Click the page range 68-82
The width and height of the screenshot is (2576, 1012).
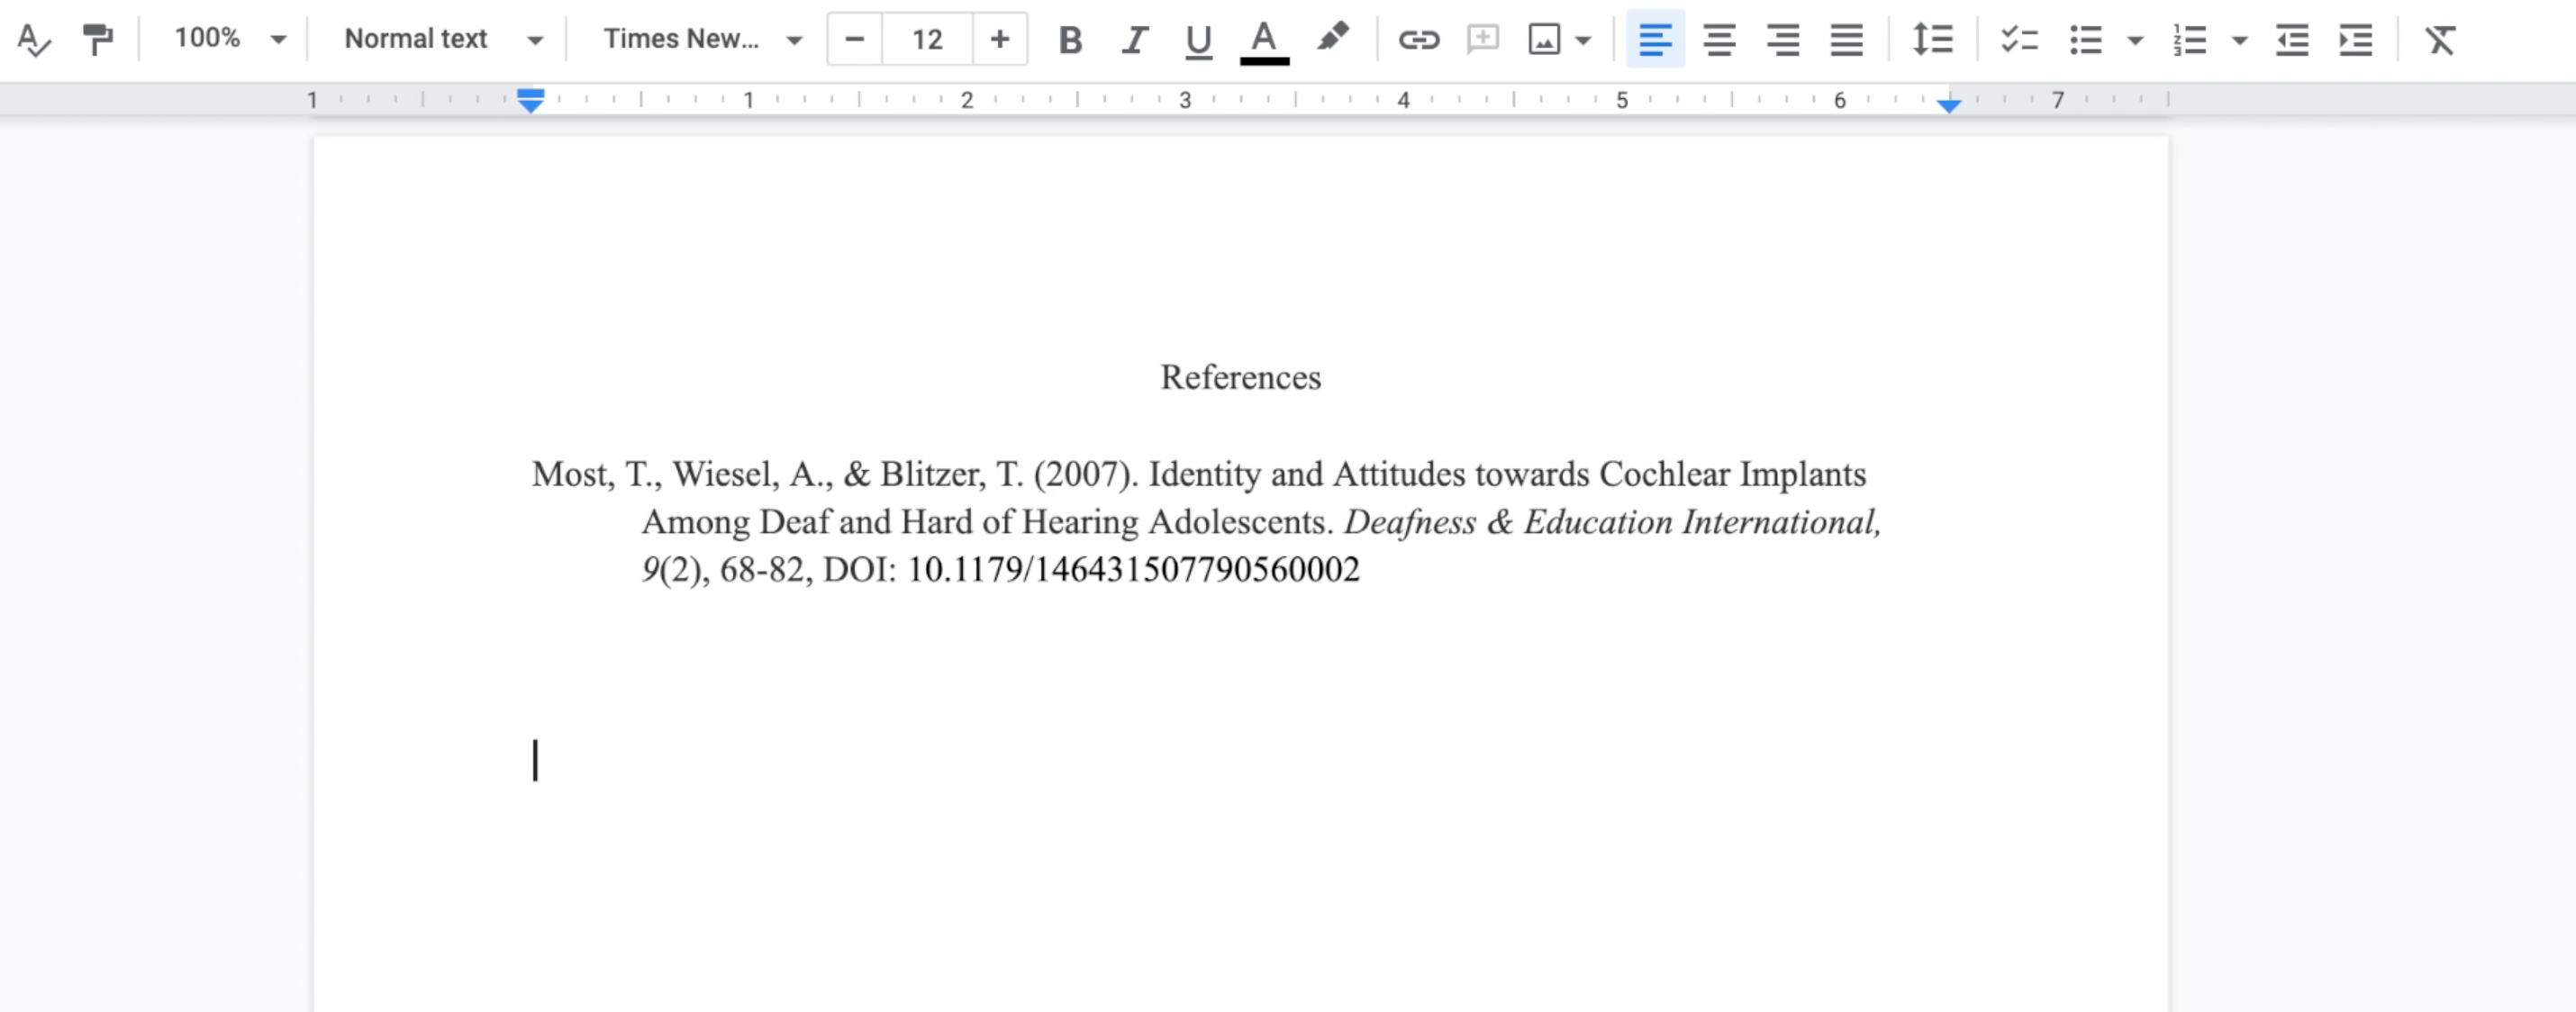[762, 570]
